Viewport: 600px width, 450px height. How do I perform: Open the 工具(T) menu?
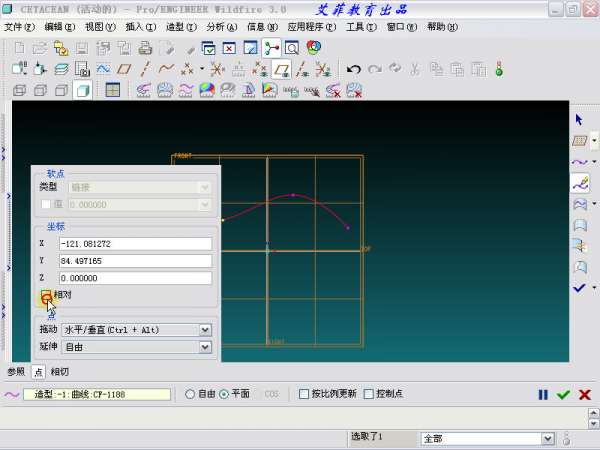tap(361, 27)
